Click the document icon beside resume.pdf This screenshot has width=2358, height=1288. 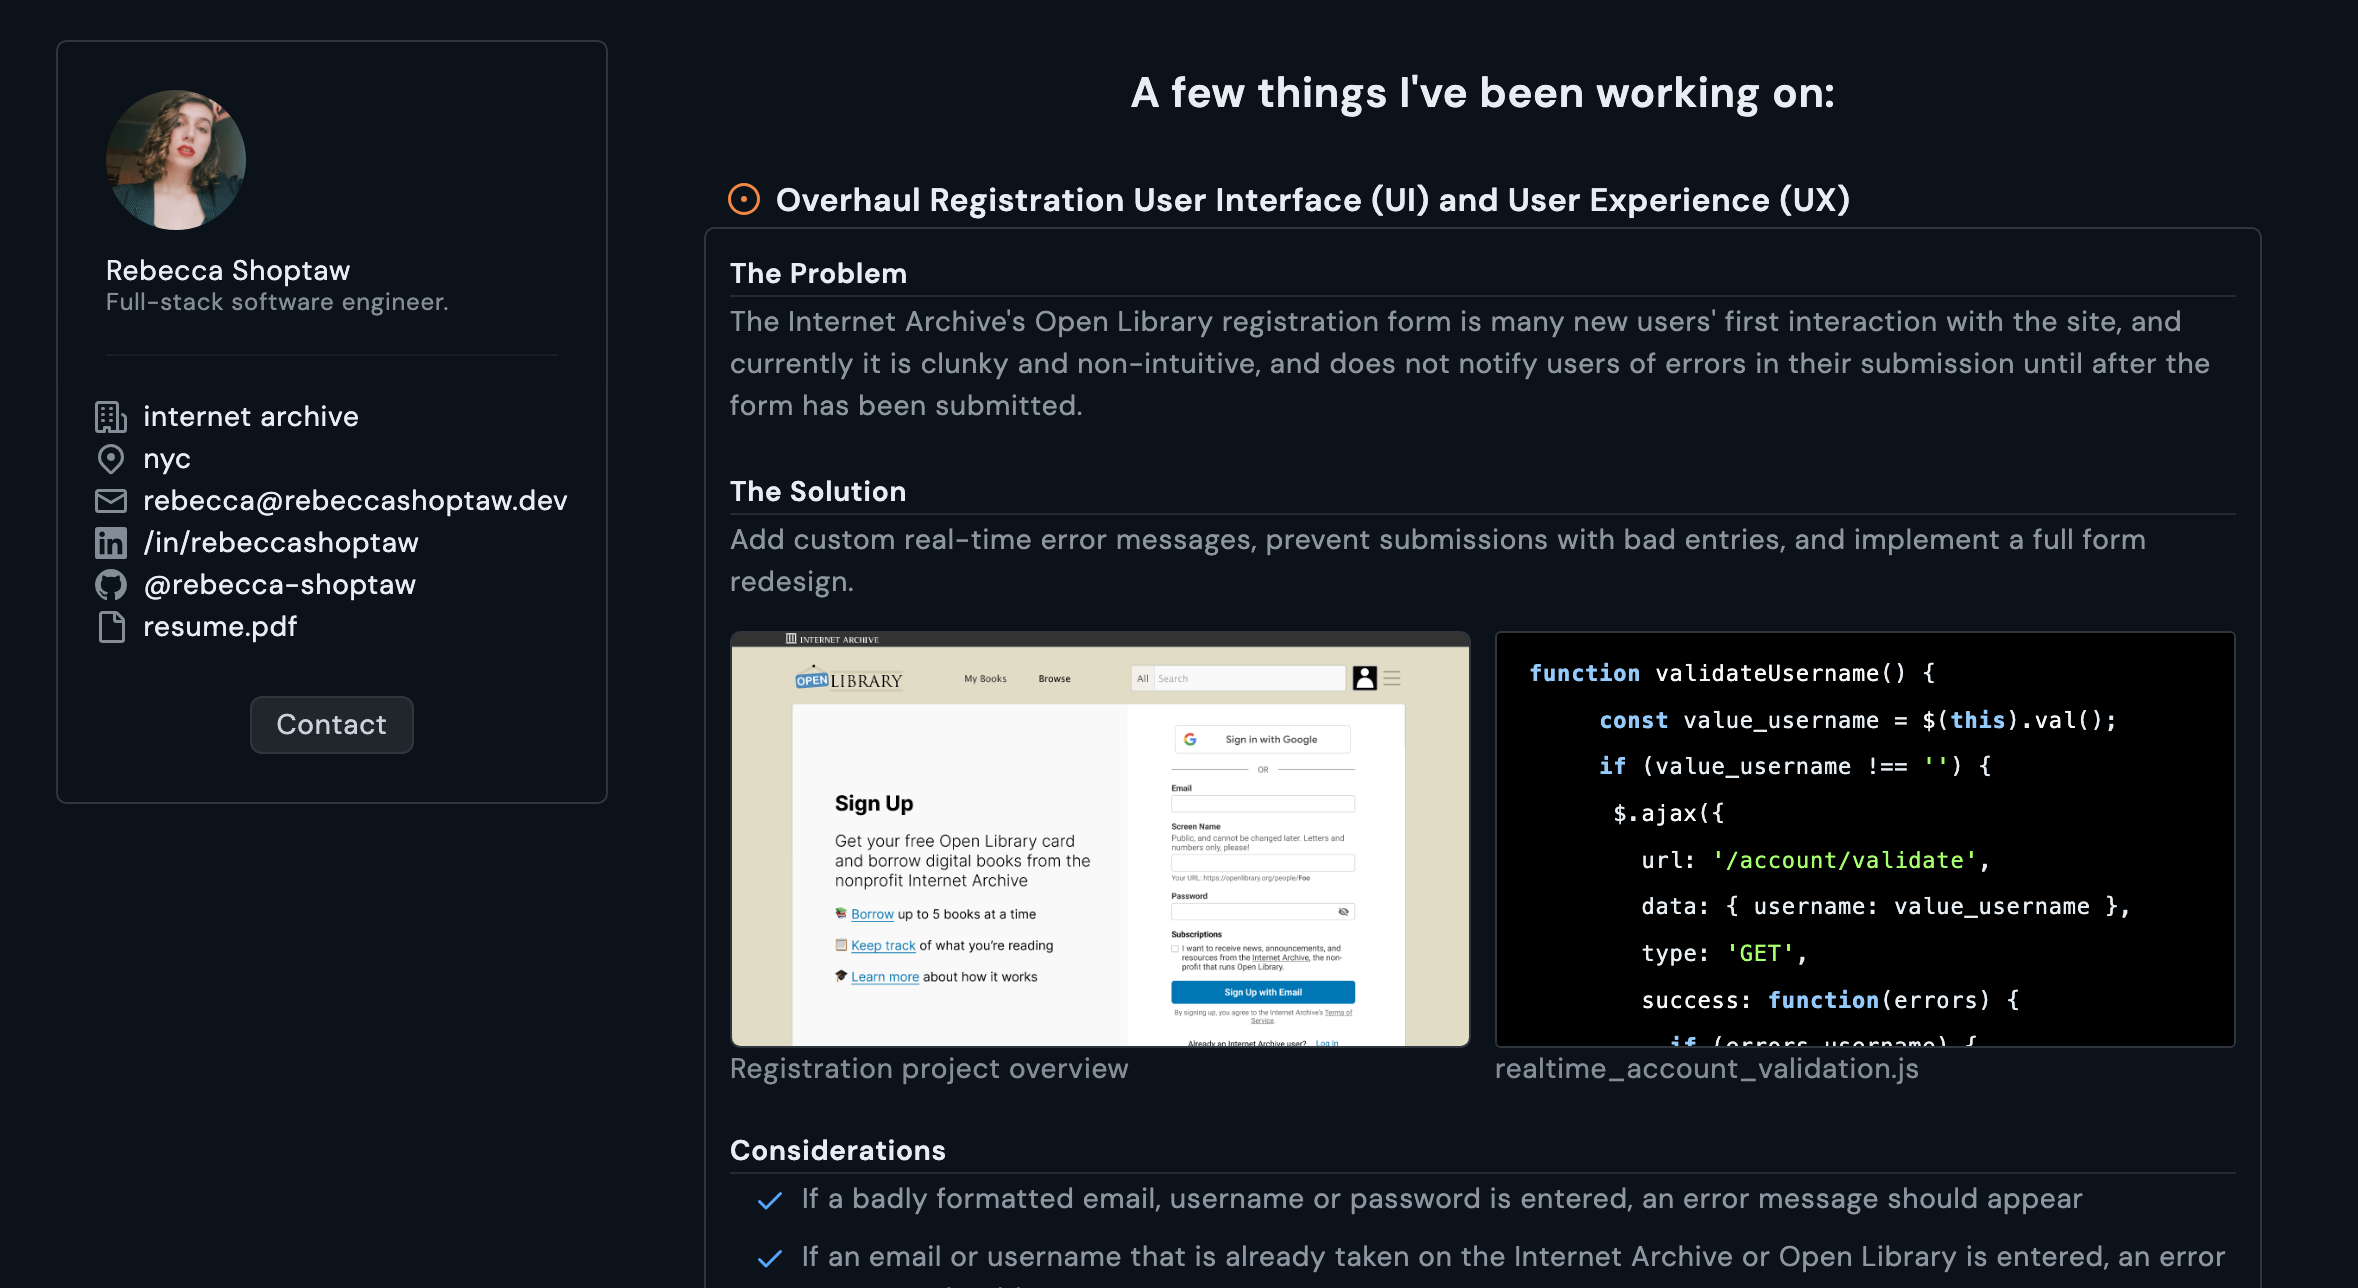[111, 627]
